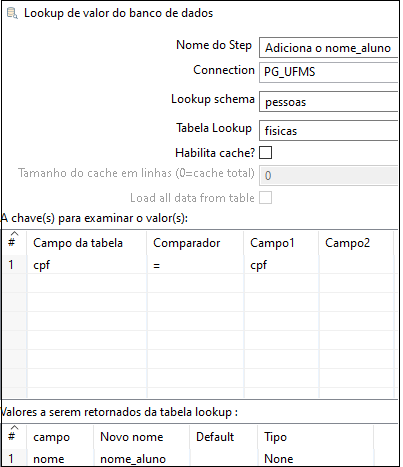Open the Connection PG_UFMS combo box
The image size is (403, 467).
pyautogui.click(x=328, y=72)
